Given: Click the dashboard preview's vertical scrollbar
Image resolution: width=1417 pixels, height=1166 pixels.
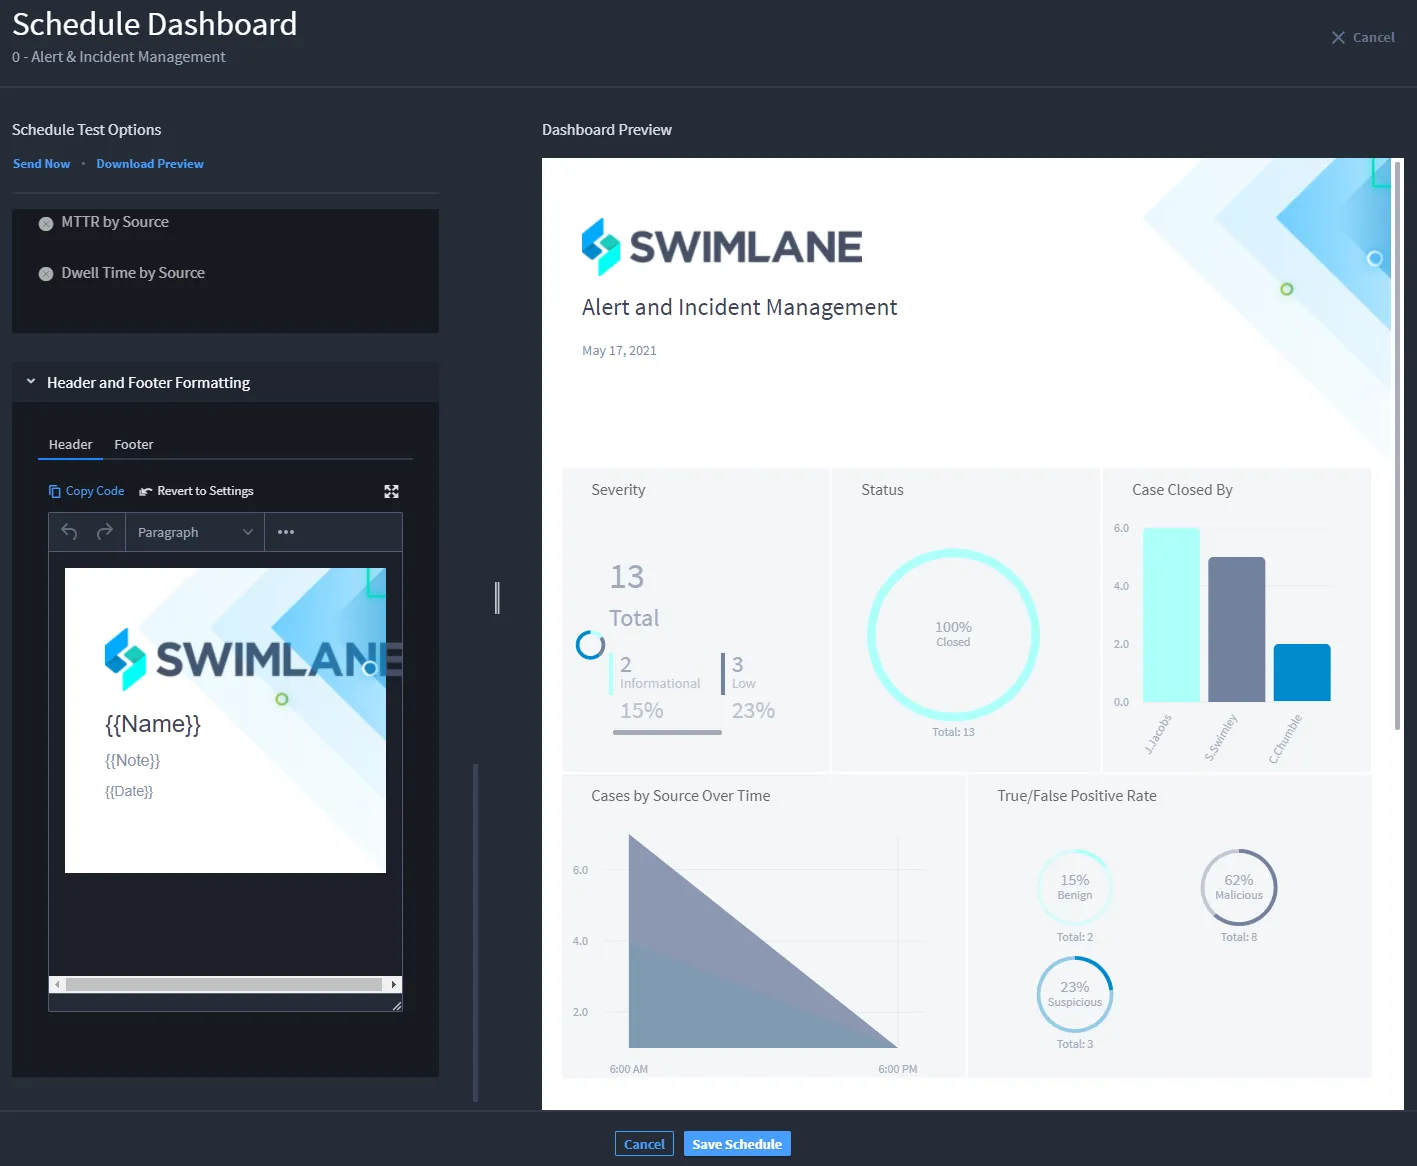Looking at the screenshot, I should (x=1397, y=445).
